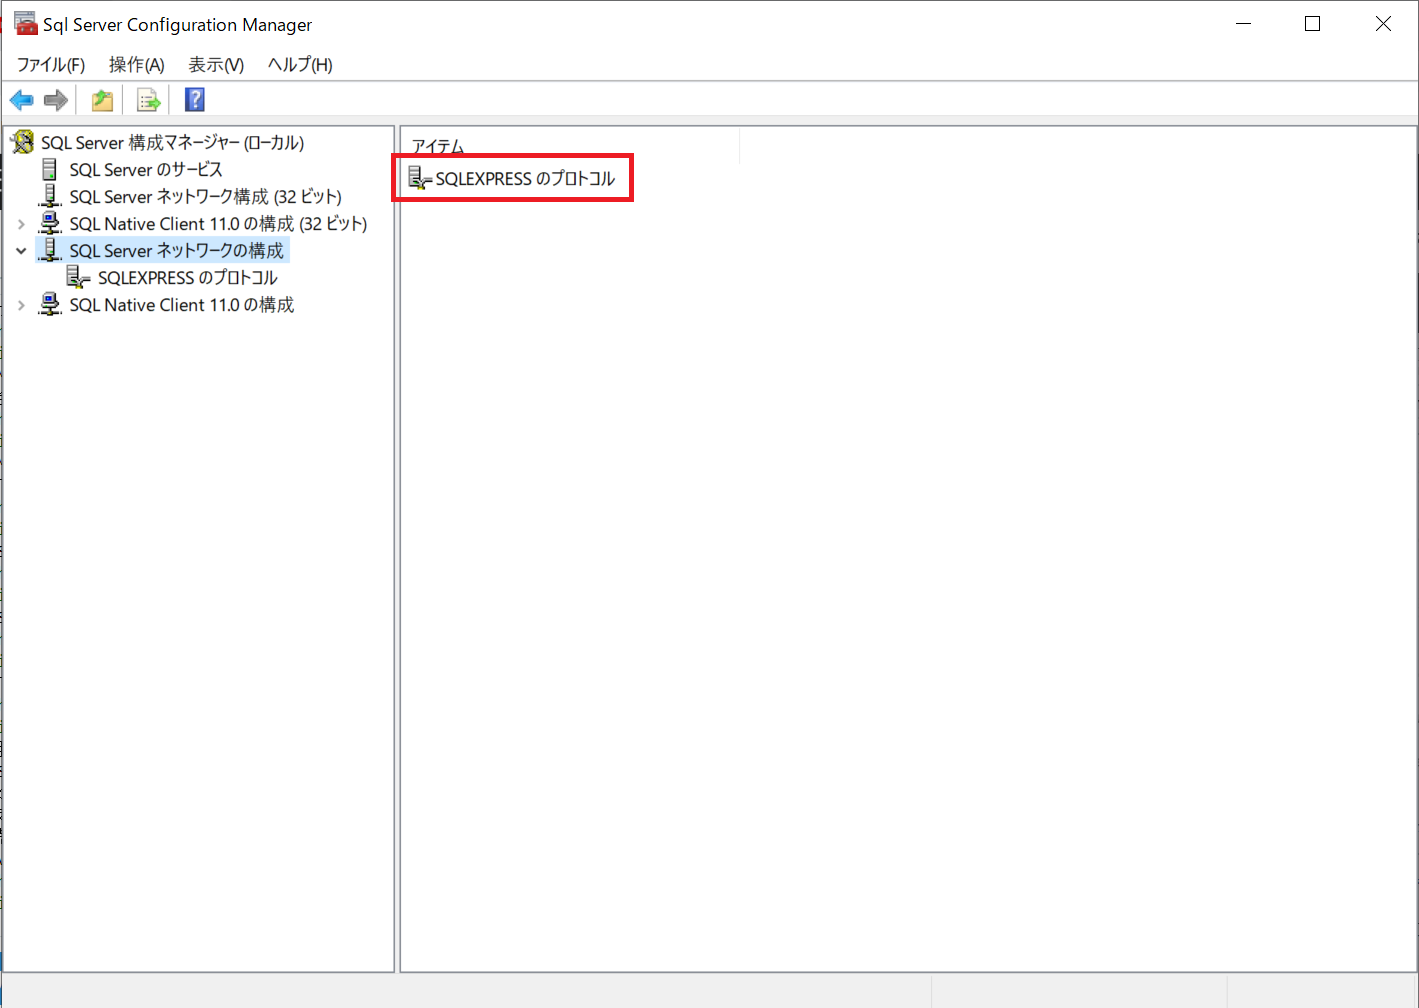This screenshot has height=1008, width=1419.
Task: Open the 操作(A) menu
Action: tap(136, 65)
